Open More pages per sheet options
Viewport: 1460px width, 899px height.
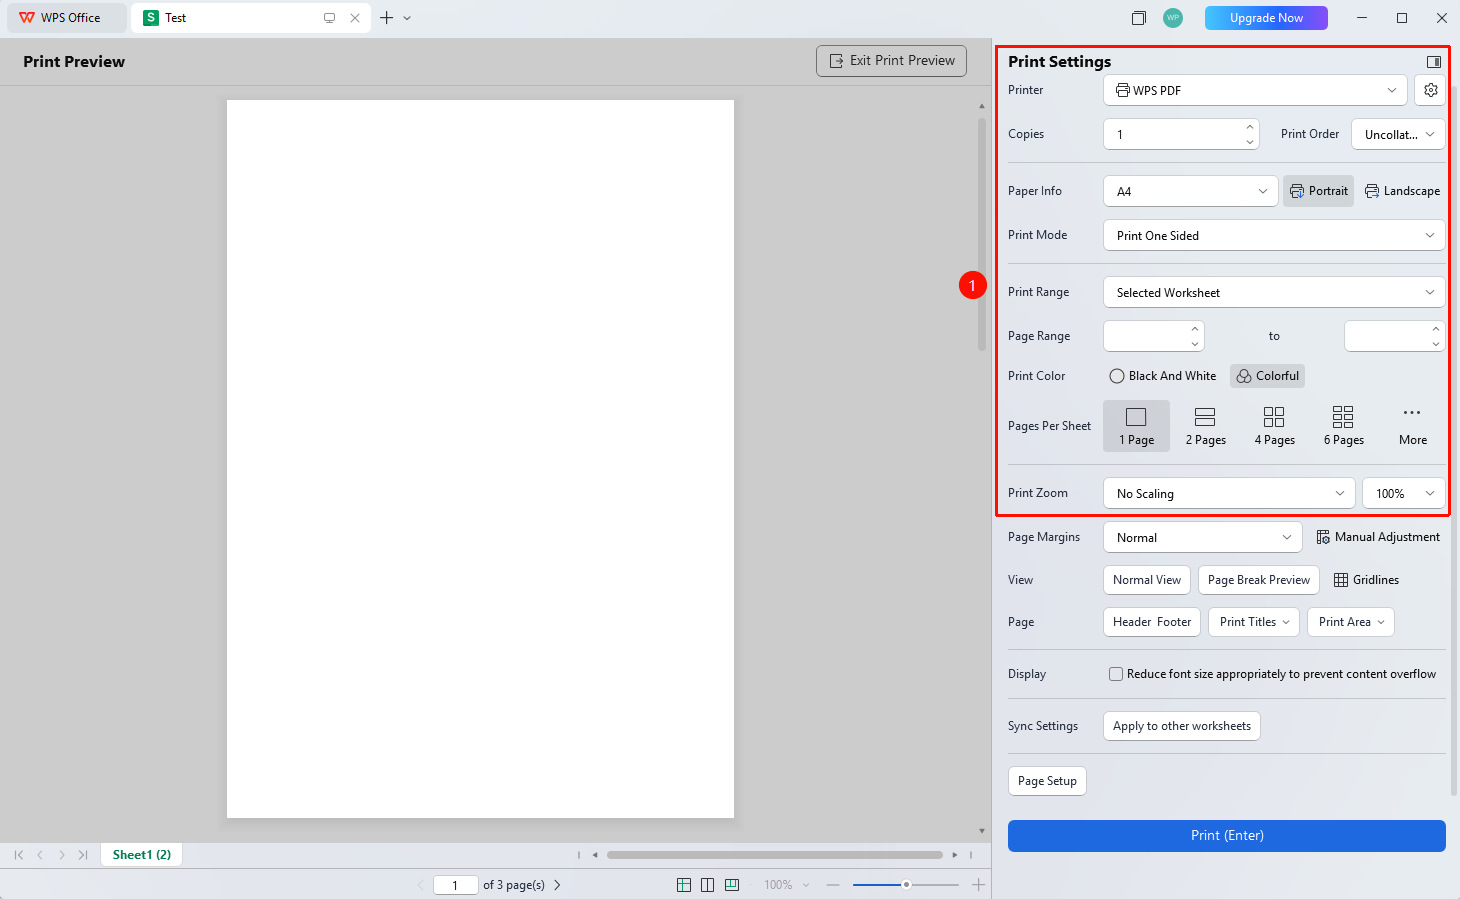click(x=1412, y=426)
